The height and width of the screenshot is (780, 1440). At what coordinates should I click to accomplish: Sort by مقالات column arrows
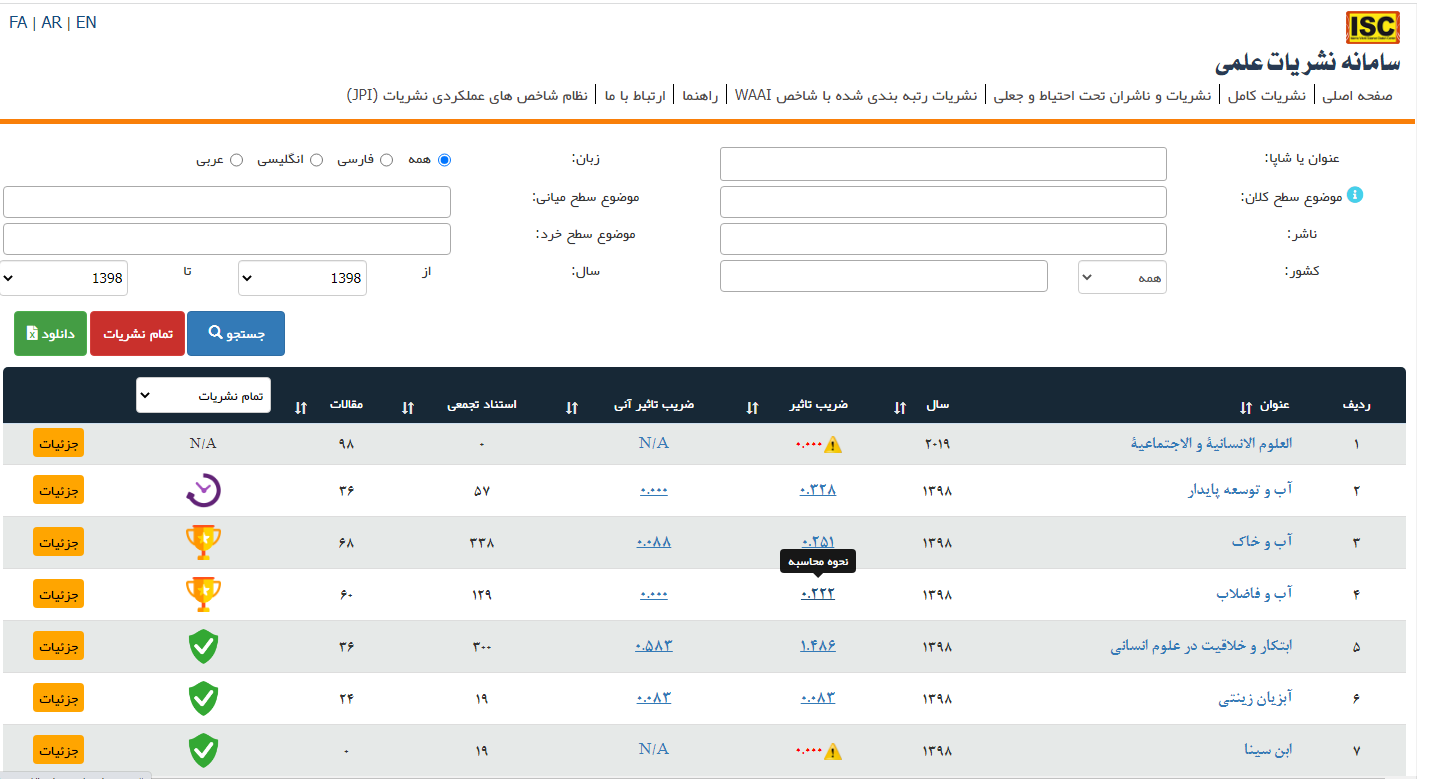coord(301,407)
